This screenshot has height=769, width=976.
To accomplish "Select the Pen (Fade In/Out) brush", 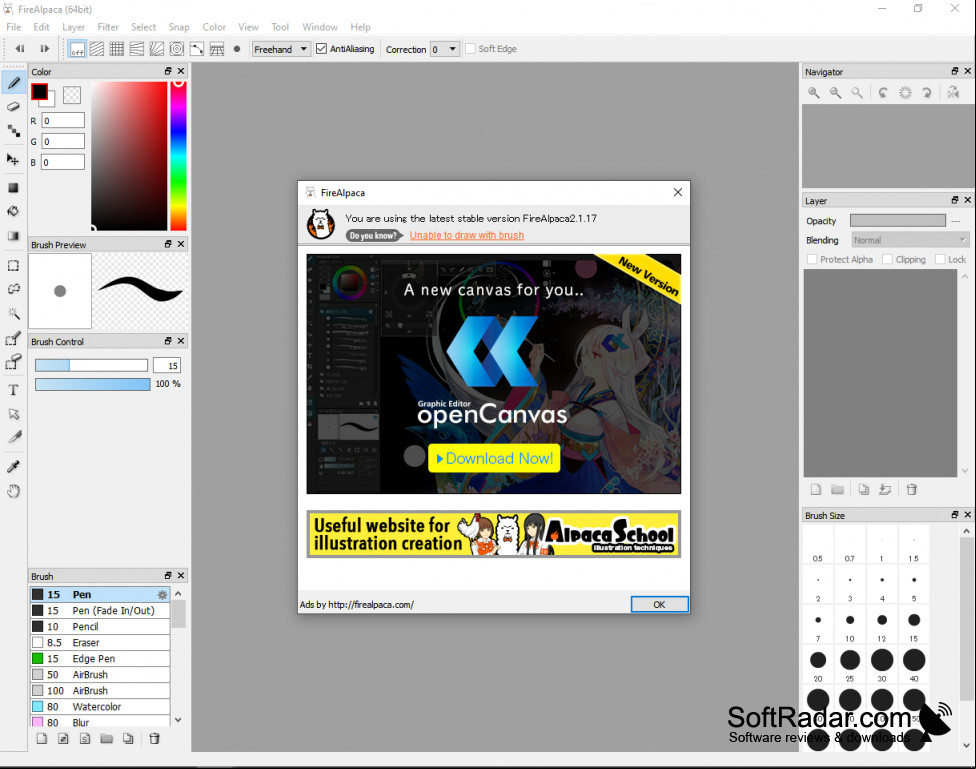I will click(x=100, y=611).
